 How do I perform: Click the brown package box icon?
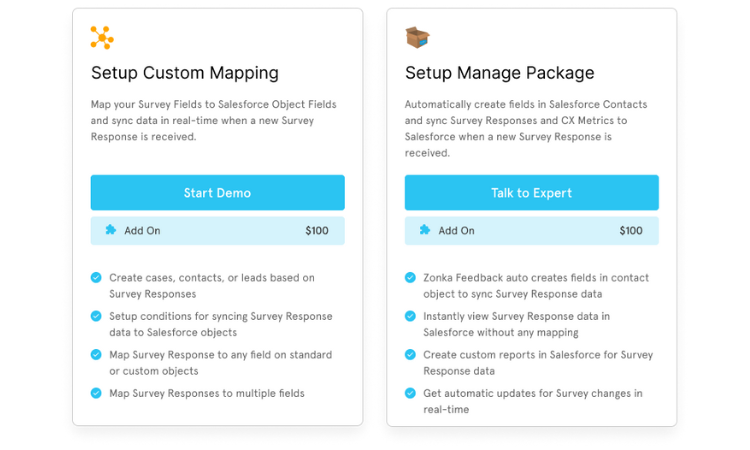[417, 37]
